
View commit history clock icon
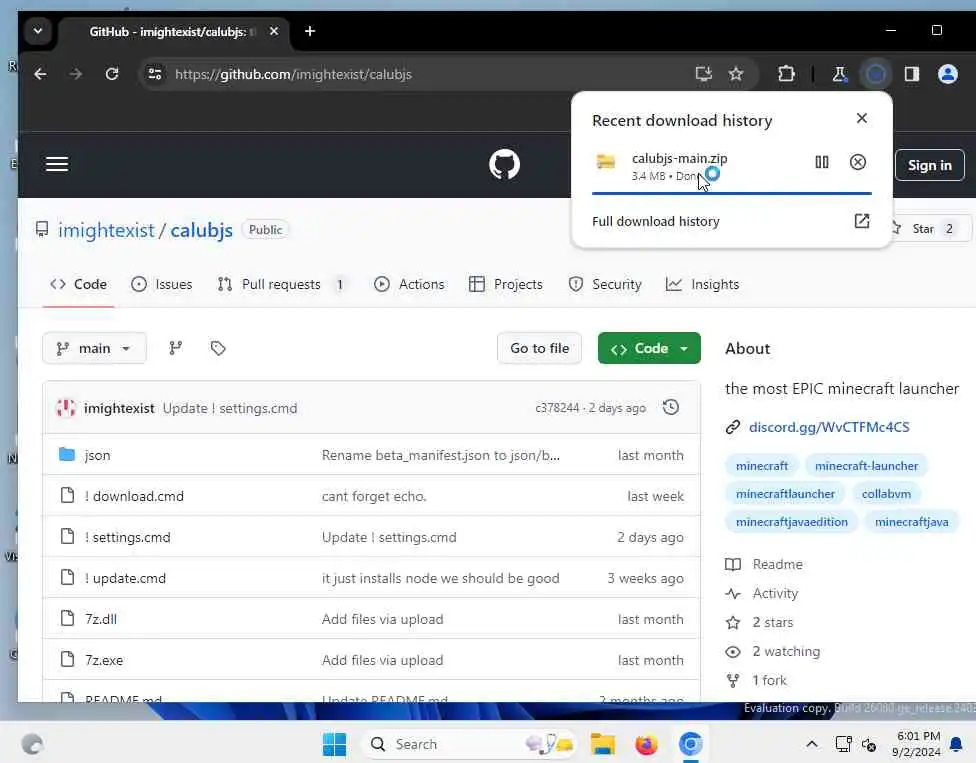[670, 408]
